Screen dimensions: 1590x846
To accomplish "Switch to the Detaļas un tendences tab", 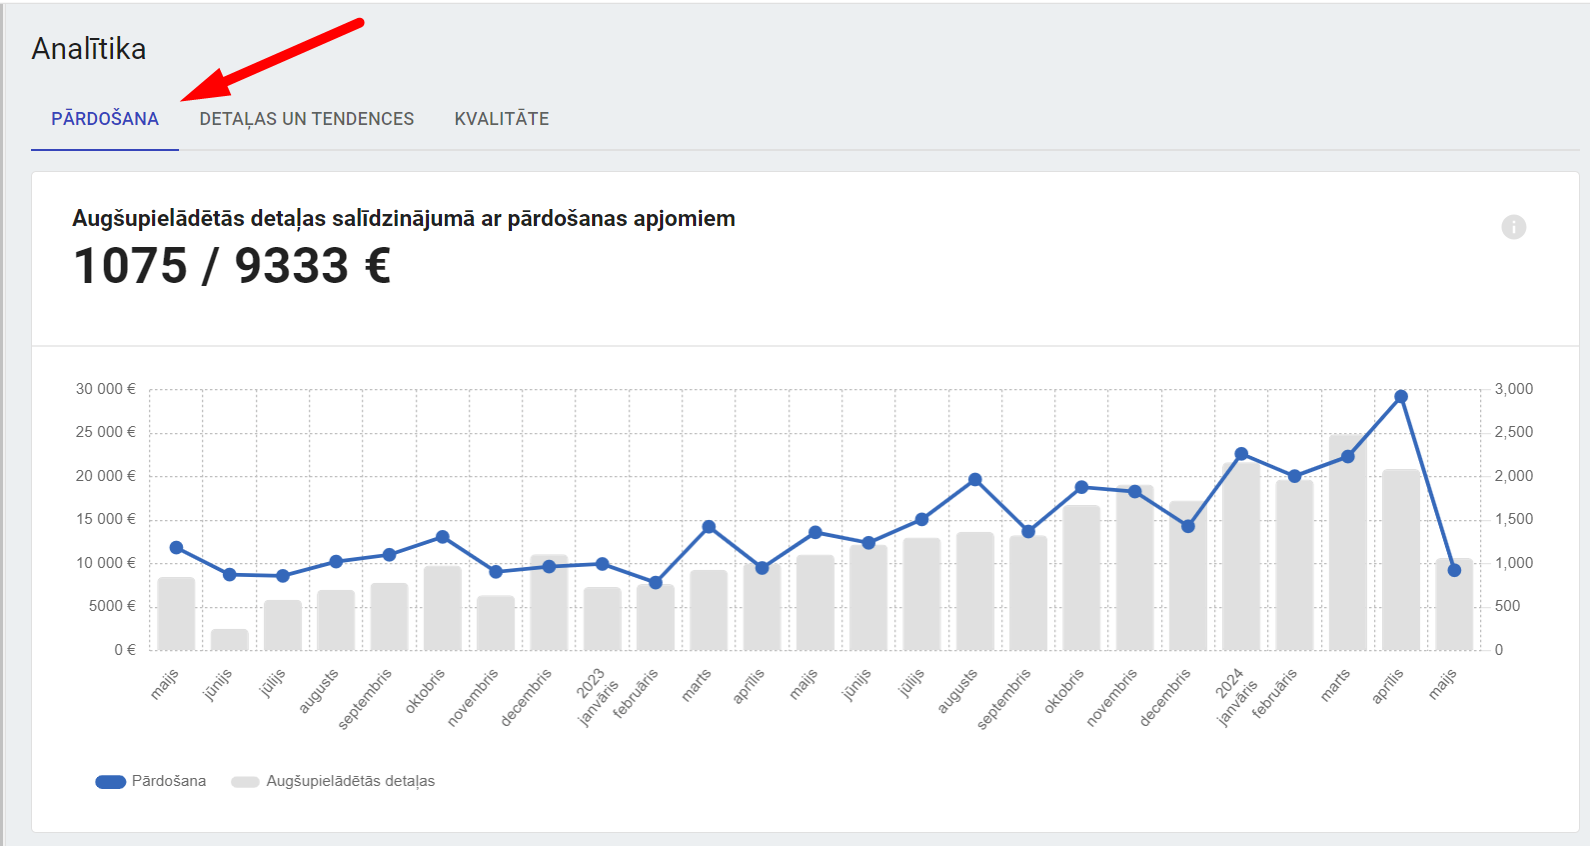I will tap(306, 119).
